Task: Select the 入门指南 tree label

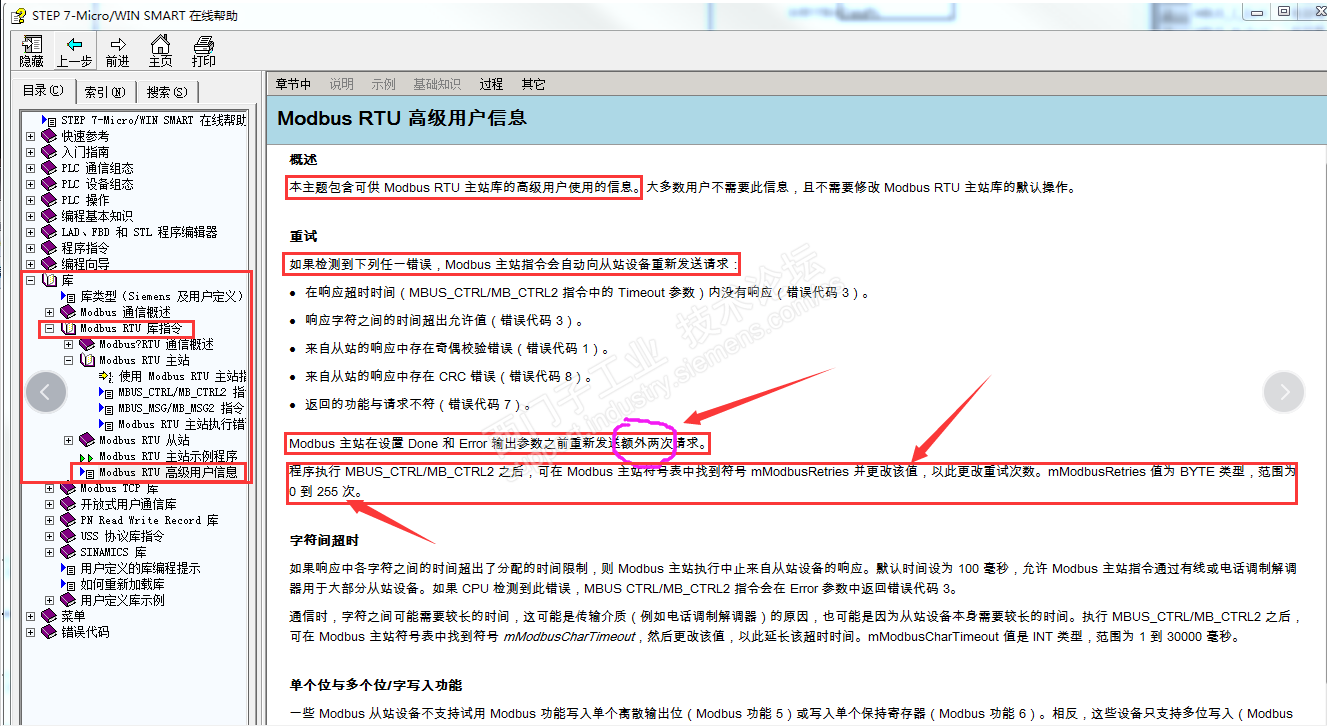Action: [x=85, y=152]
